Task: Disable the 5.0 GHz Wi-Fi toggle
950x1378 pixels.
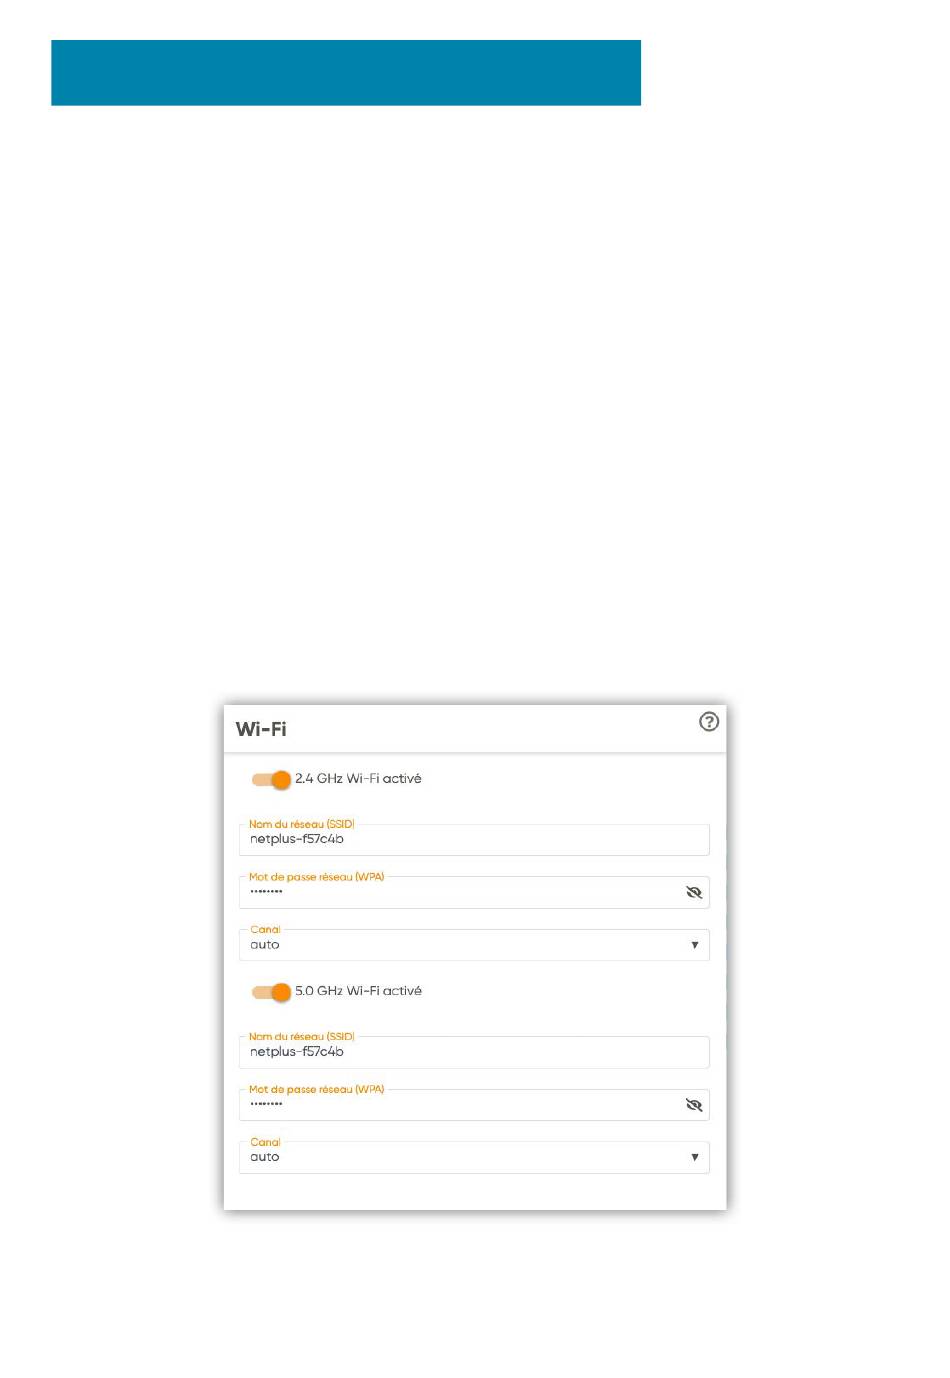Action: 271,992
